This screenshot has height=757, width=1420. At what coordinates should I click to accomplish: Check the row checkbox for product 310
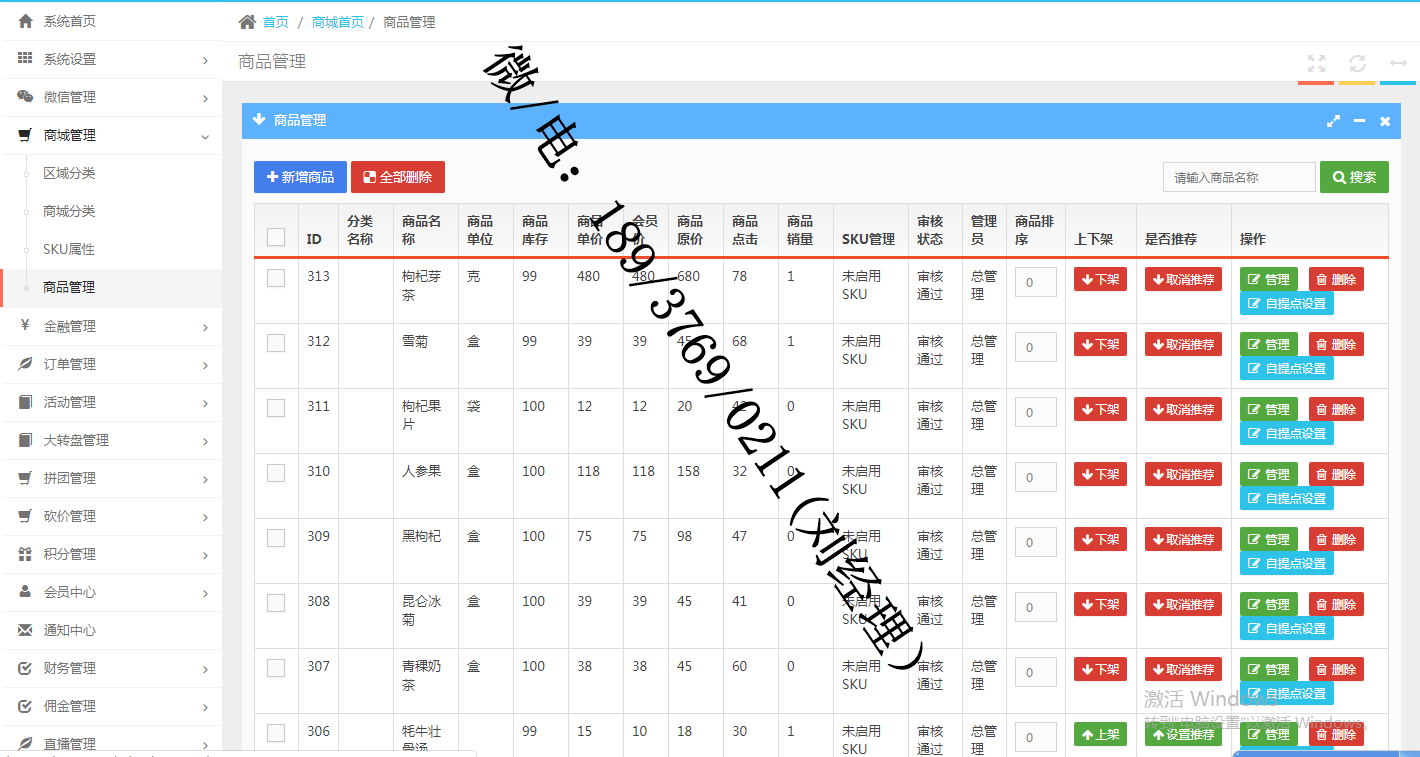276,473
